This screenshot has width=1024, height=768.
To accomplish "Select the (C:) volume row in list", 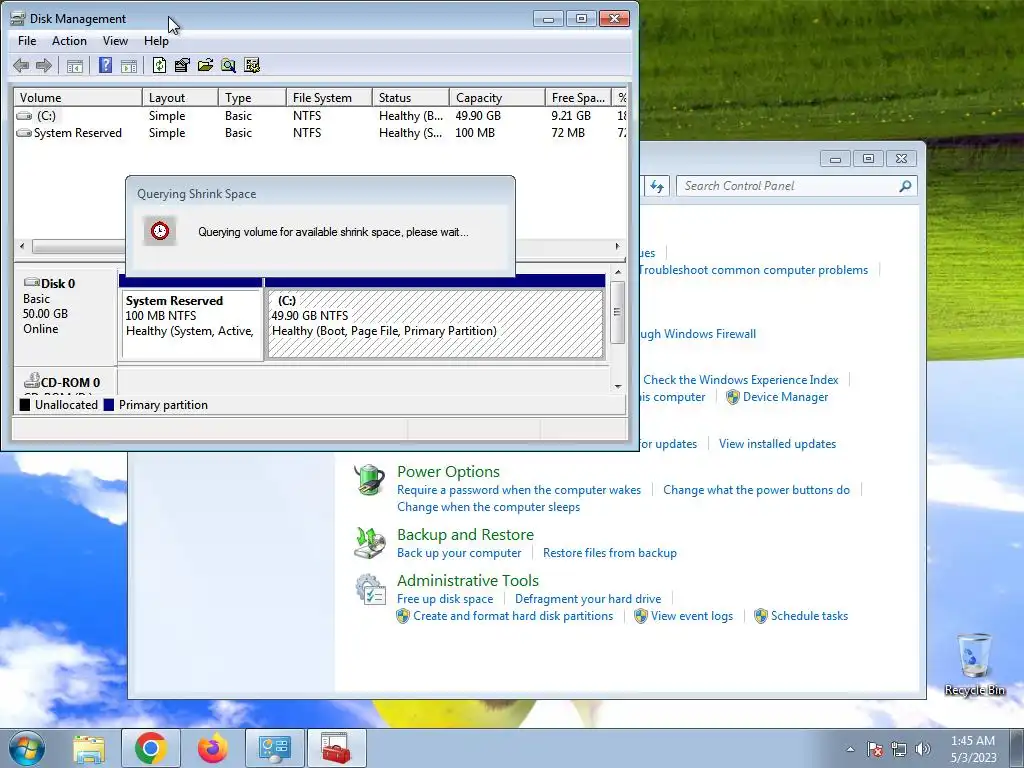I will [x=320, y=116].
